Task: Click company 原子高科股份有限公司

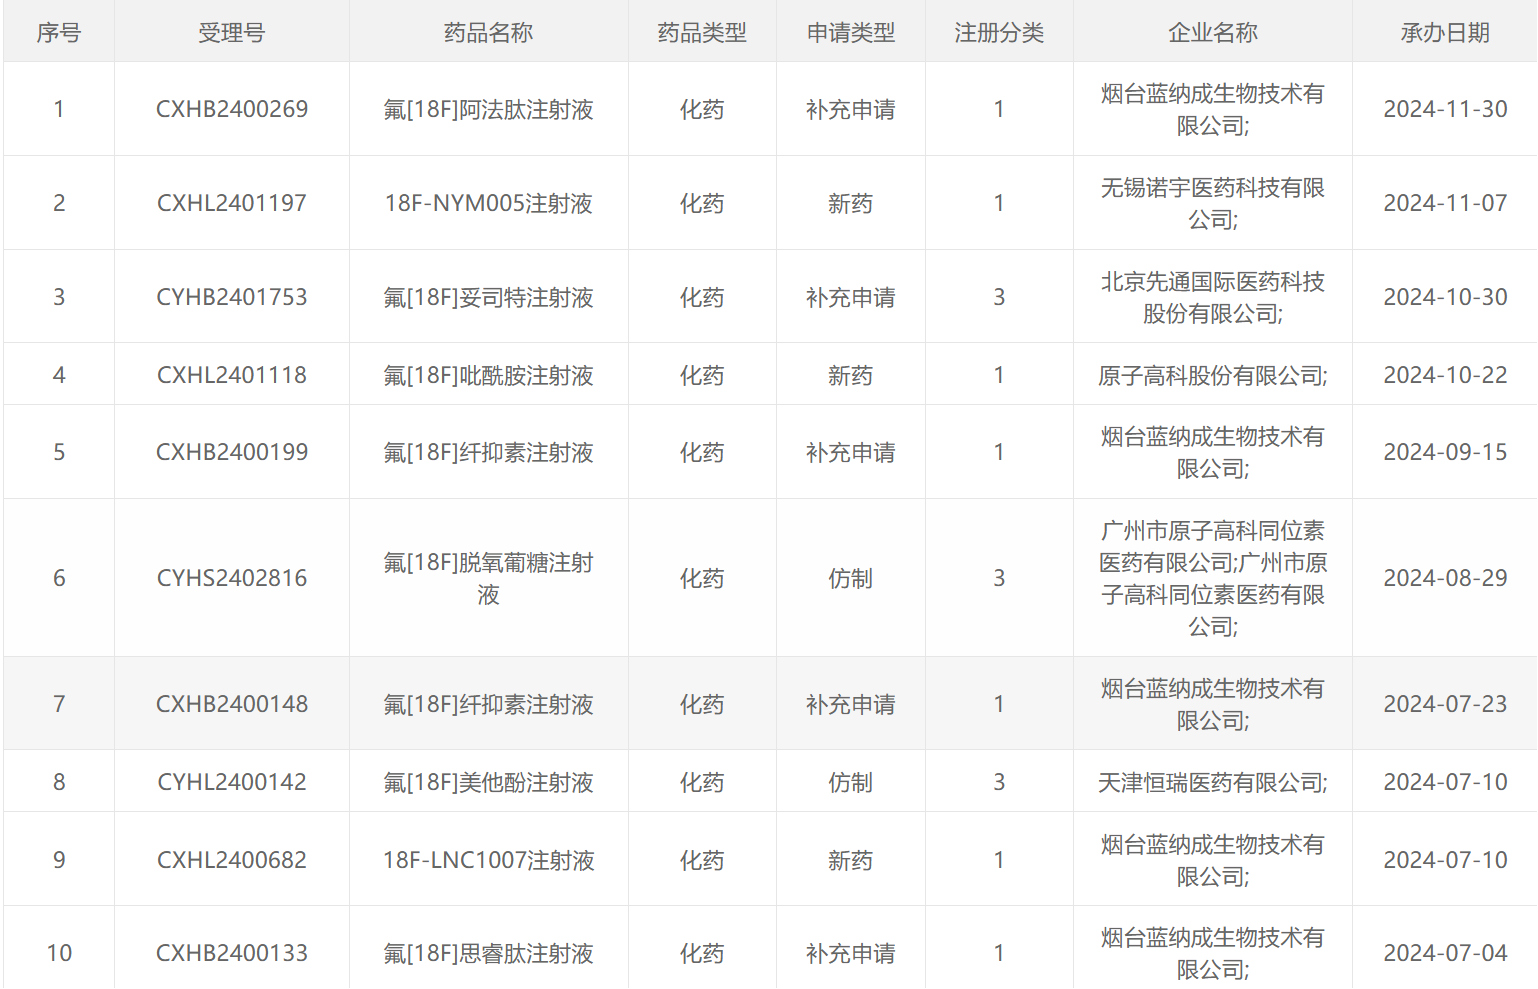Action: 1212,375
